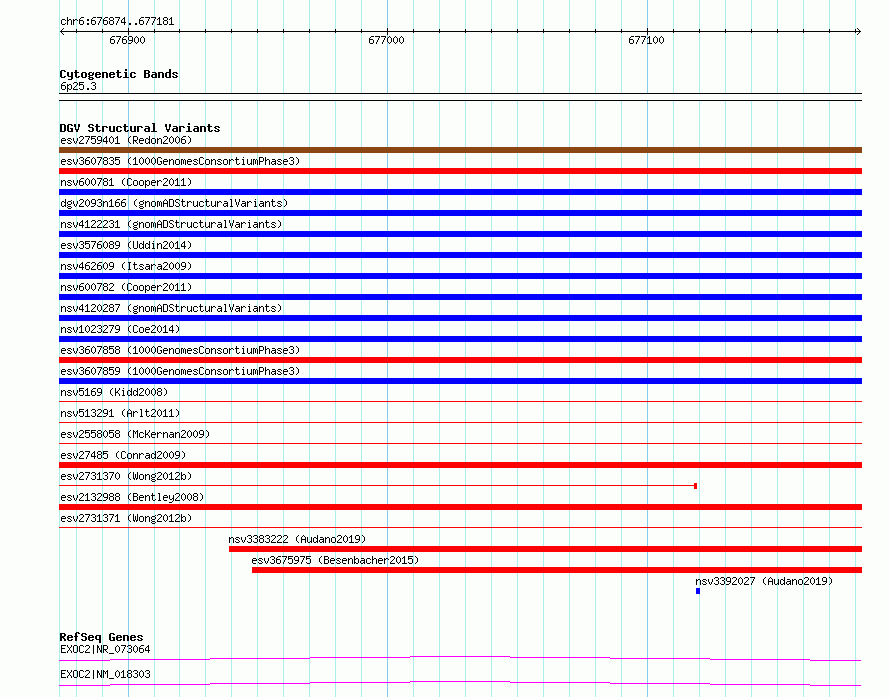Click nsv600782 (Cooper2011) variant label
The image size is (890, 697).
tap(126, 287)
